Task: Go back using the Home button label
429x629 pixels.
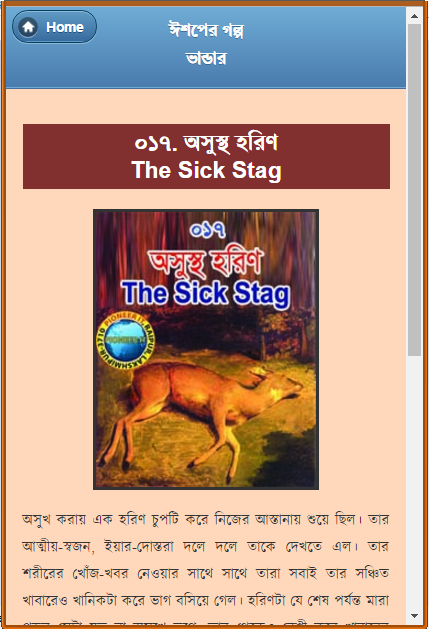Action: (x=65, y=27)
